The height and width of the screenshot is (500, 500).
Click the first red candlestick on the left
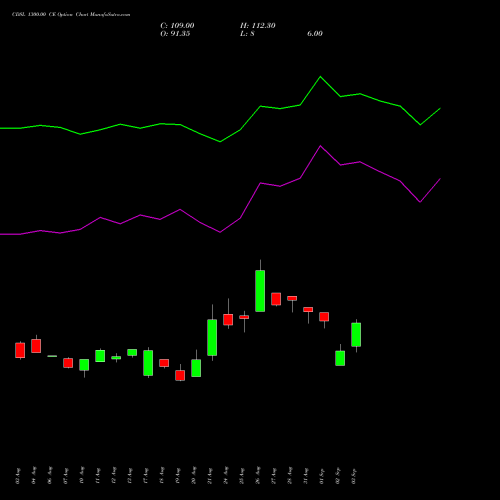click(20, 350)
